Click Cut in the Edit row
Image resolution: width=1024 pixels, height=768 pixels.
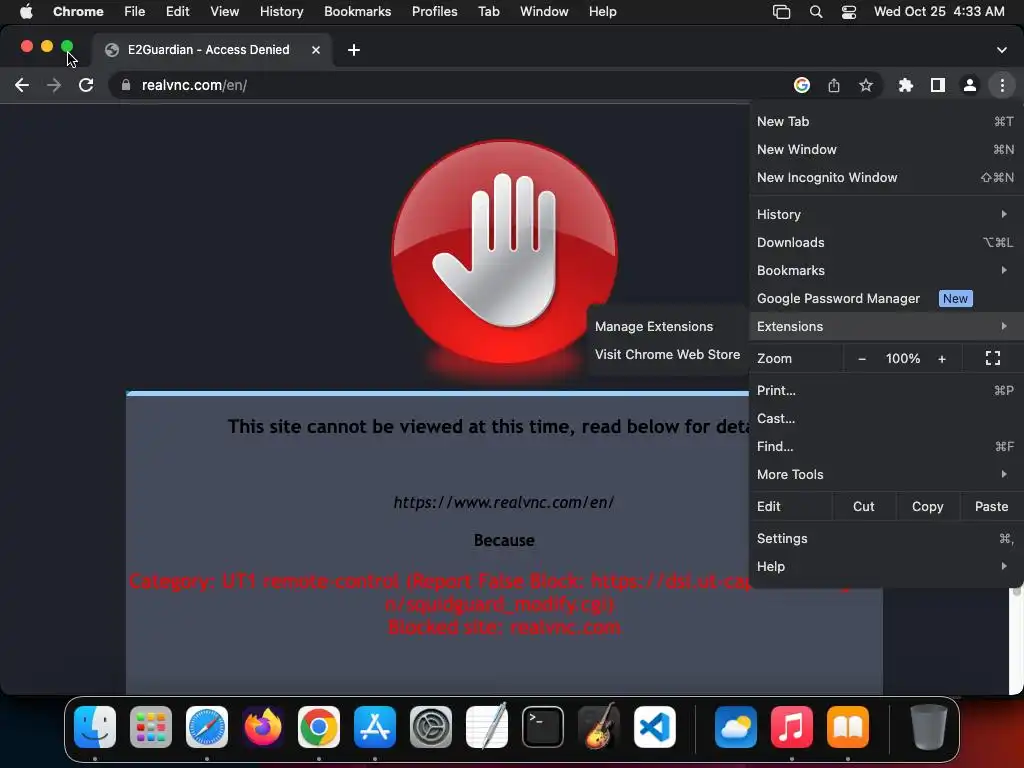tap(863, 507)
